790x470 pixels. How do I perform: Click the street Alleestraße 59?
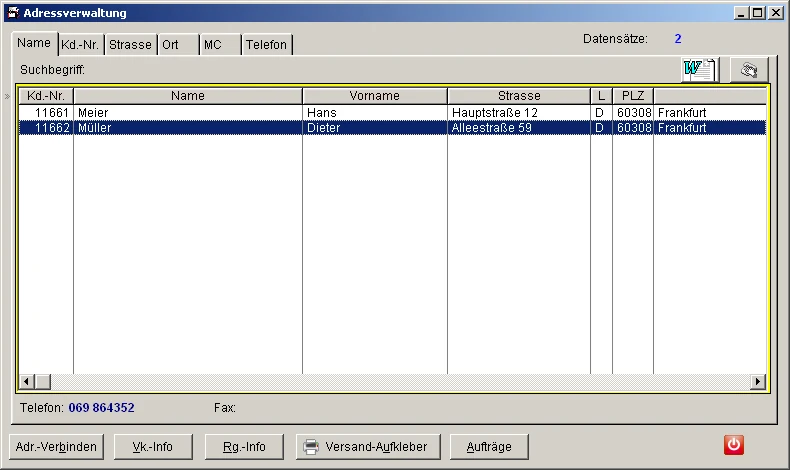(x=491, y=127)
